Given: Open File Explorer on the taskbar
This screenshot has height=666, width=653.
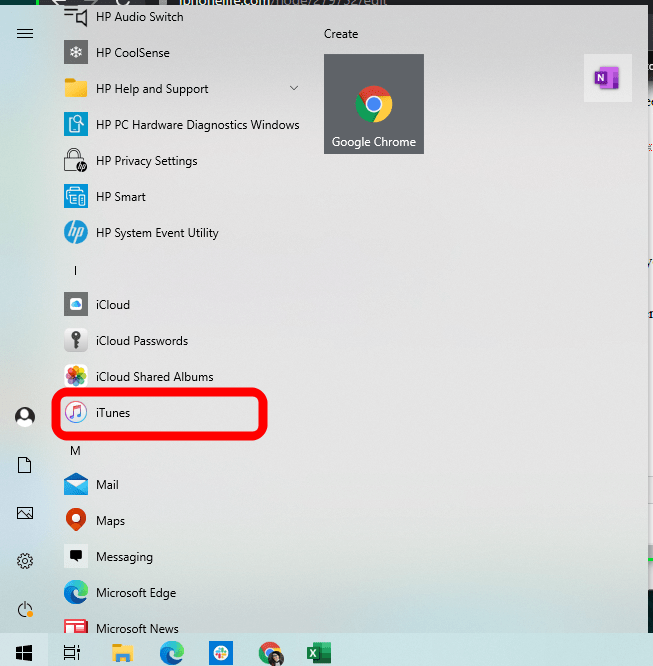Looking at the screenshot, I should tap(122, 653).
